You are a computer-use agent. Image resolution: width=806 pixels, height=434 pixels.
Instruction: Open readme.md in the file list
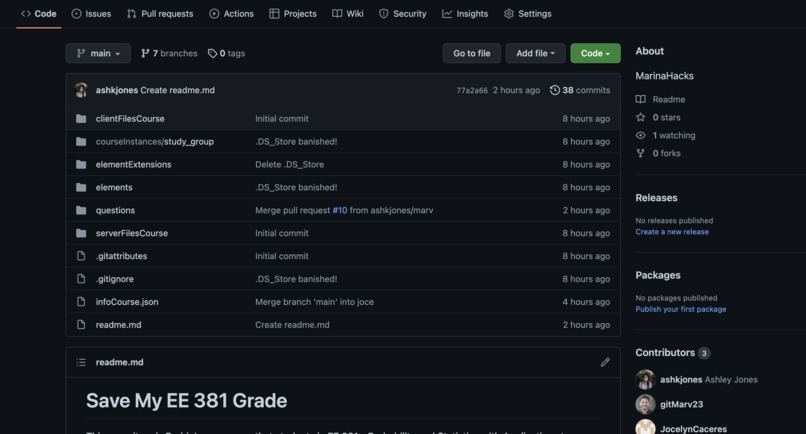118,324
